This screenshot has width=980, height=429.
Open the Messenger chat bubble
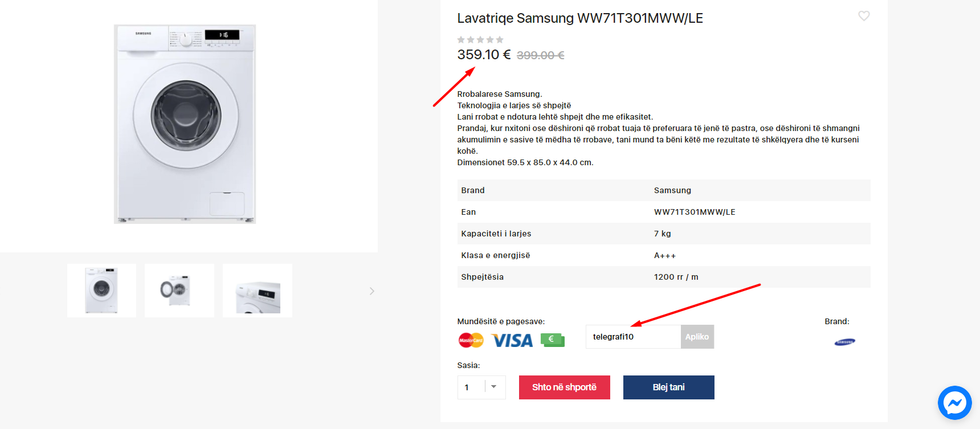(954, 402)
